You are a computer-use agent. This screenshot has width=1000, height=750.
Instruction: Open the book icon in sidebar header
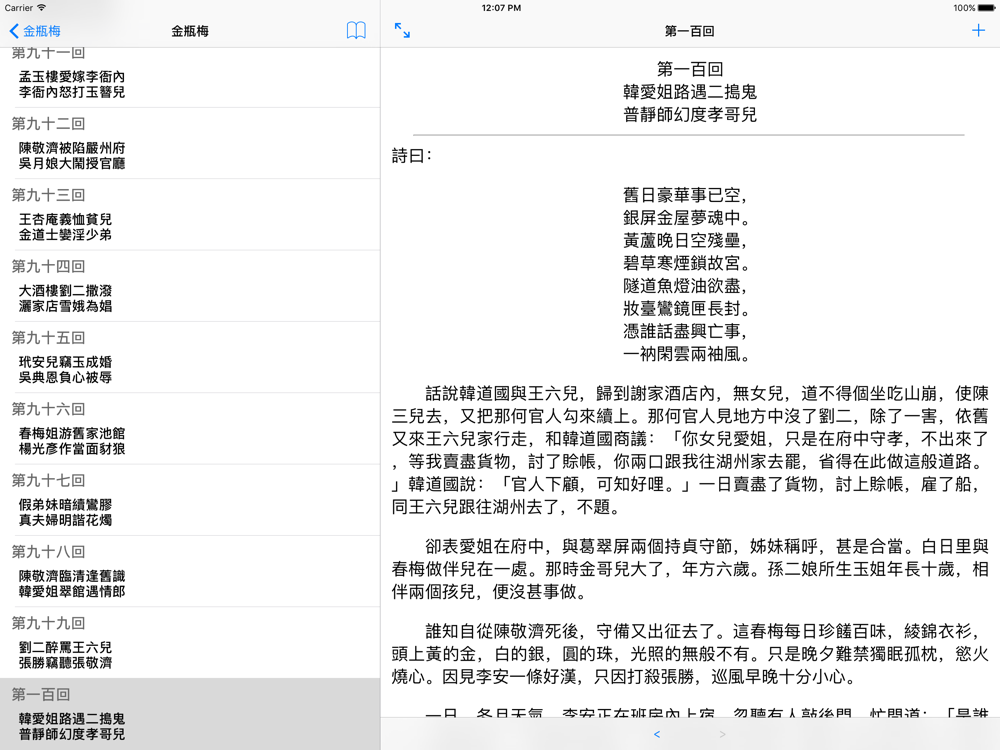pyautogui.click(x=356, y=31)
